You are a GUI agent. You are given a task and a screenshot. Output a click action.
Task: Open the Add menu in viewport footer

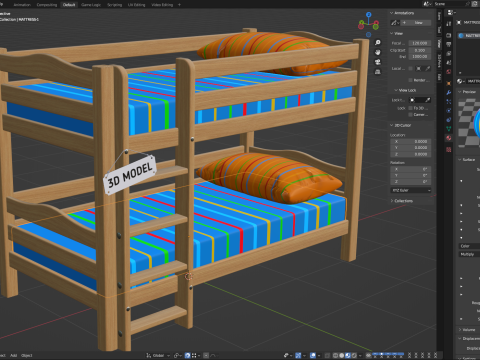pos(13,355)
